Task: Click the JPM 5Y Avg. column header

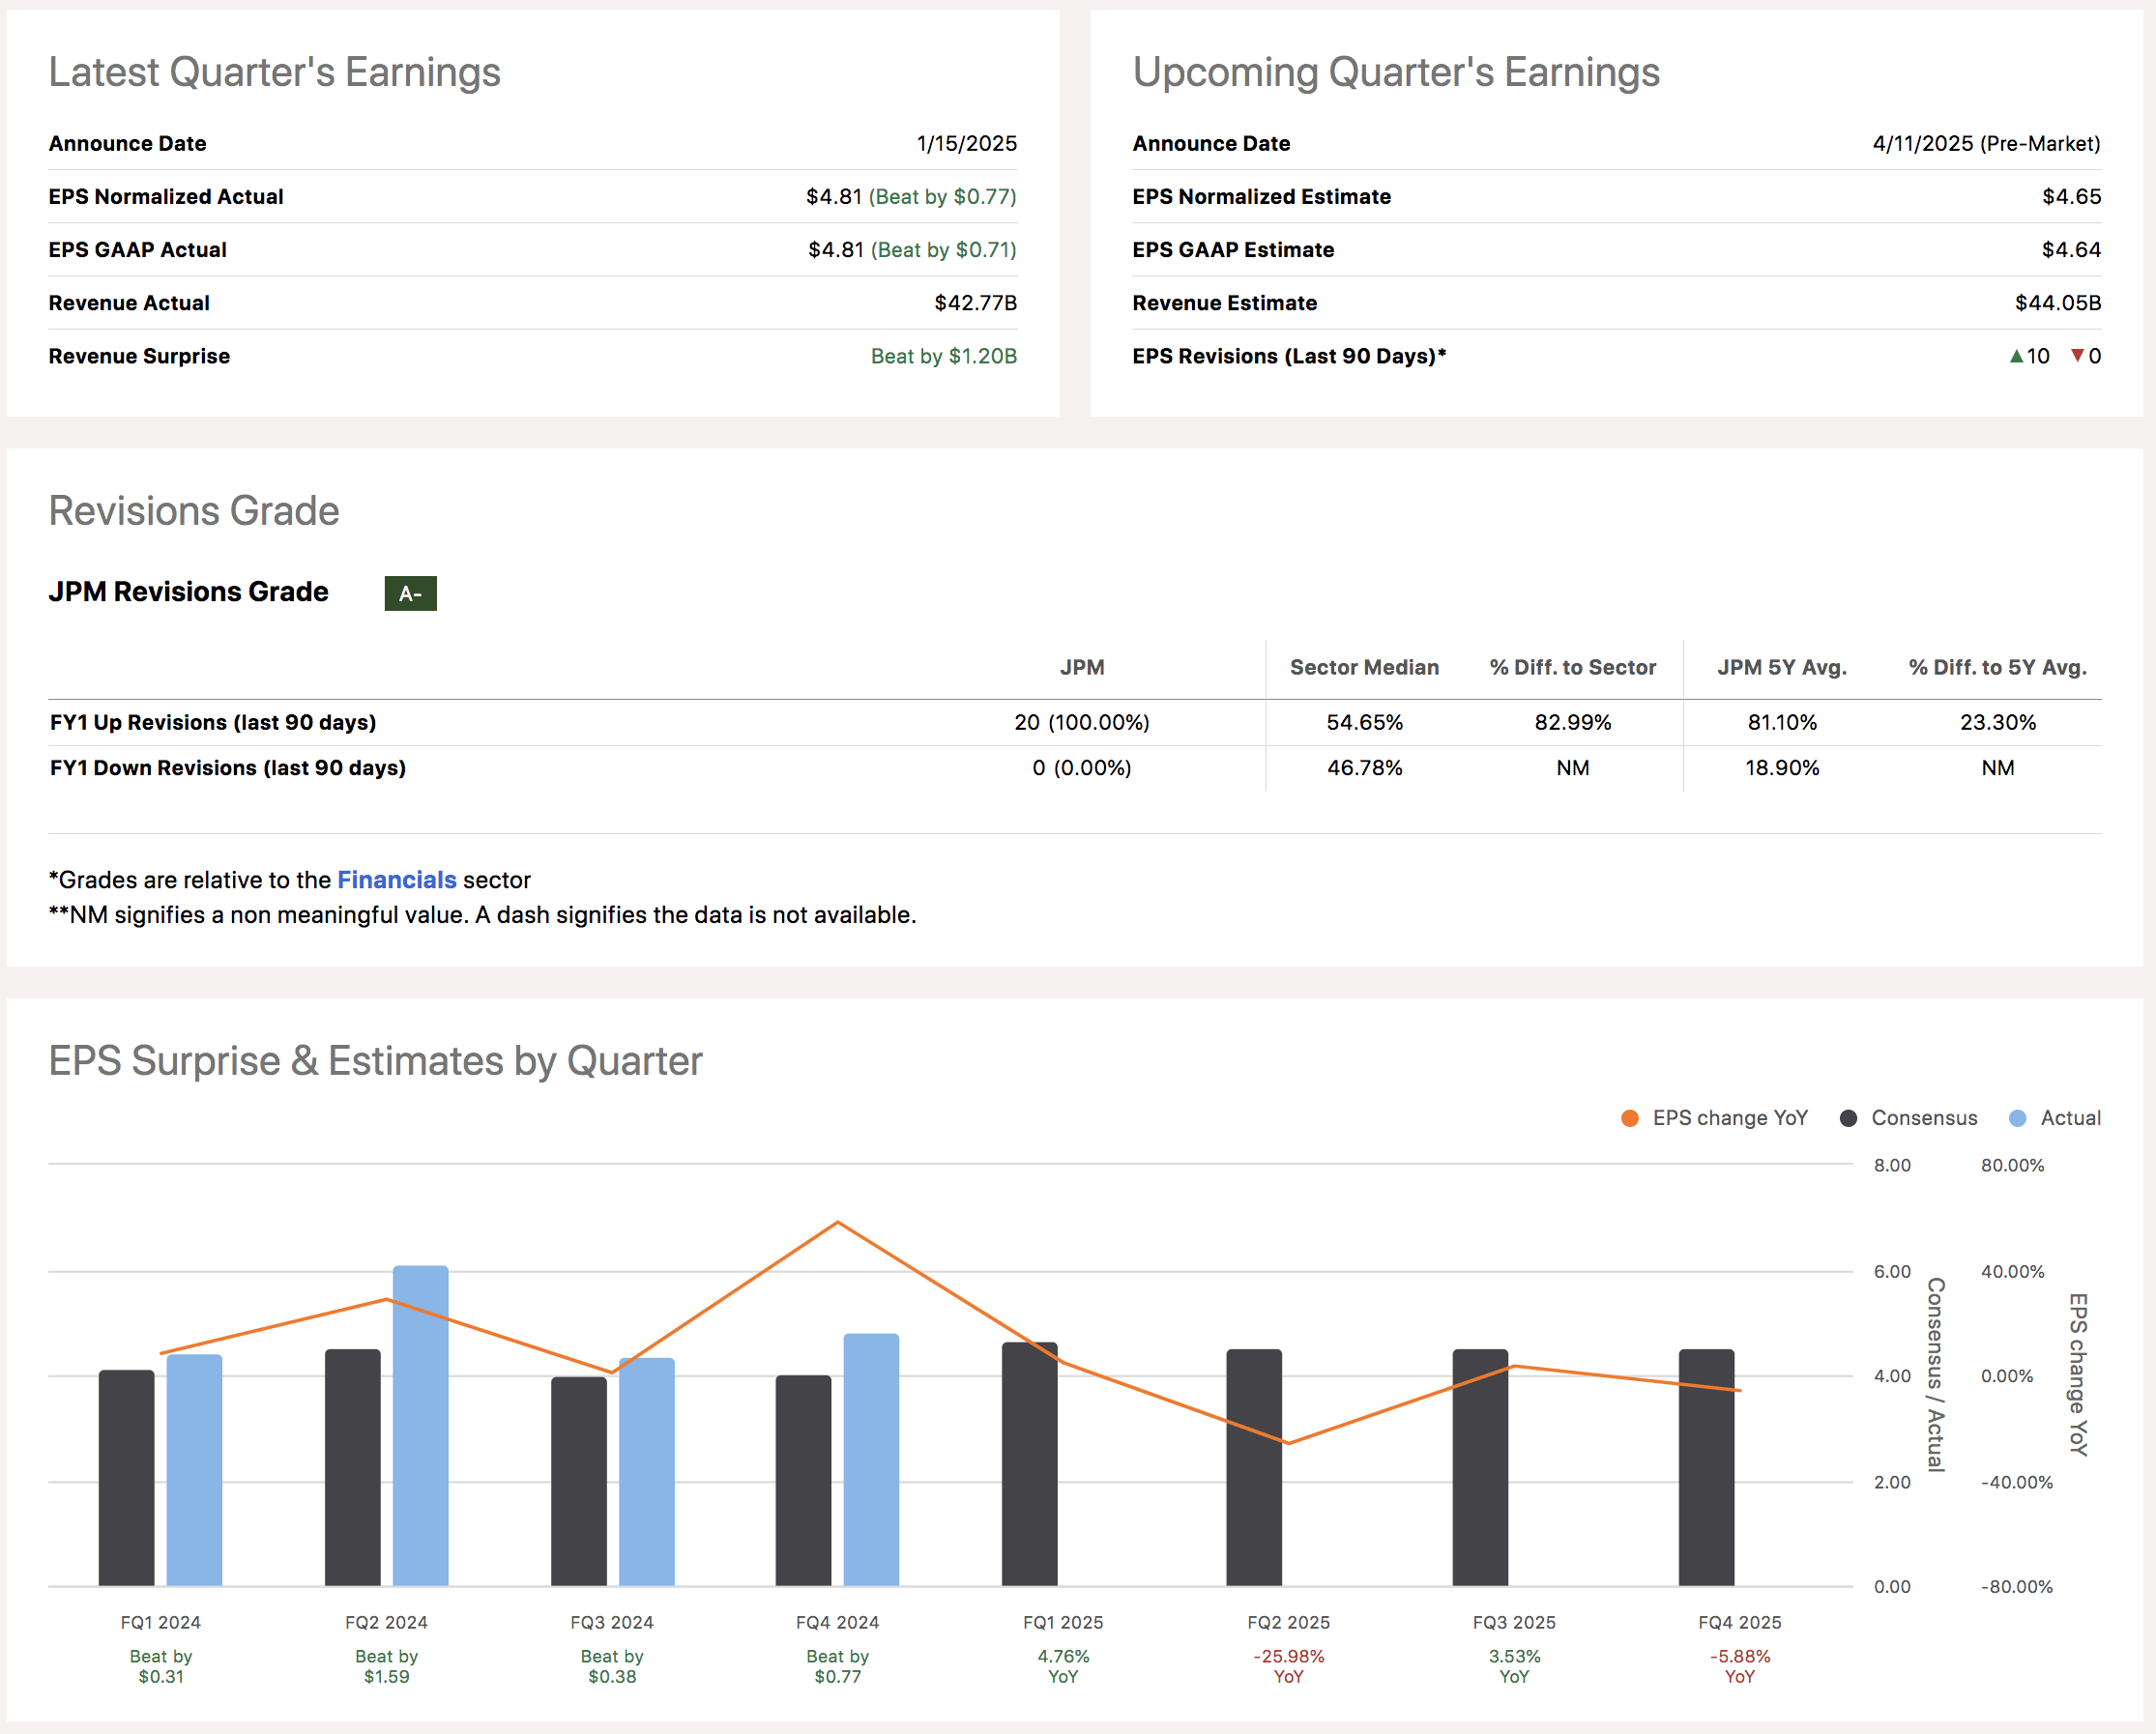Action: tap(1782, 667)
